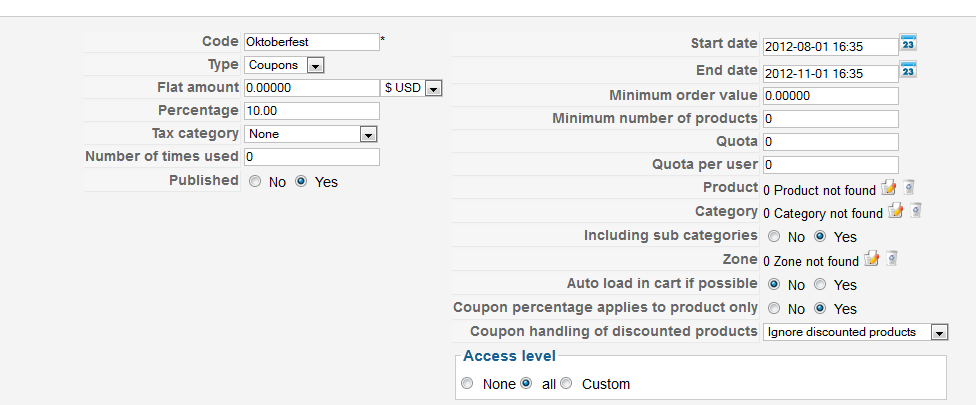This screenshot has width=976, height=405.
Task: Focus the Percentage input field
Action: pyautogui.click(x=312, y=111)
